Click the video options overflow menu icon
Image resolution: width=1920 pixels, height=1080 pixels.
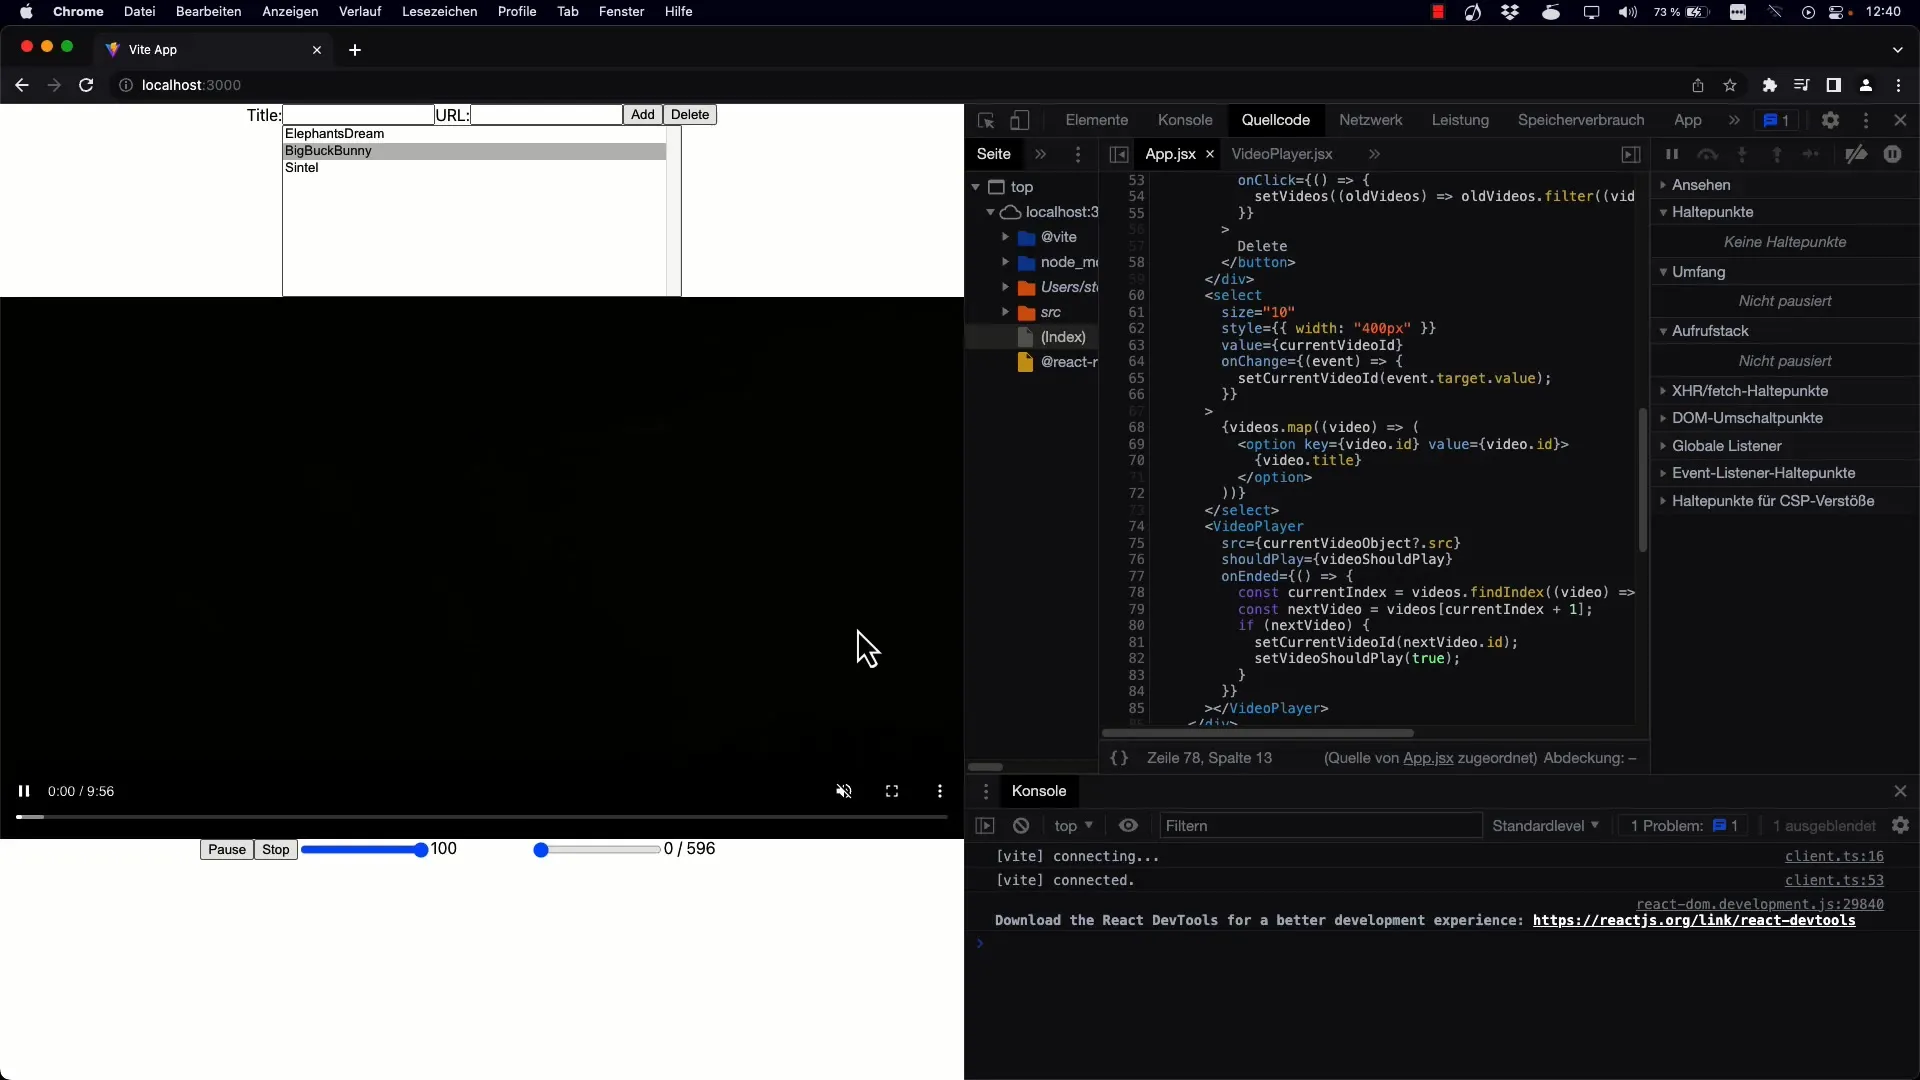[x=939, y=791]
